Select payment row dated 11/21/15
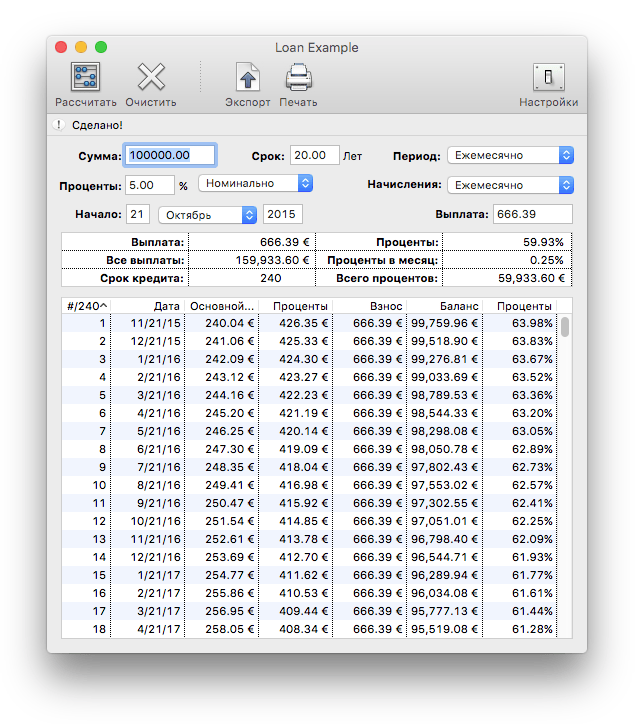Viewport: 636px width, 724px height. point(300,323)
